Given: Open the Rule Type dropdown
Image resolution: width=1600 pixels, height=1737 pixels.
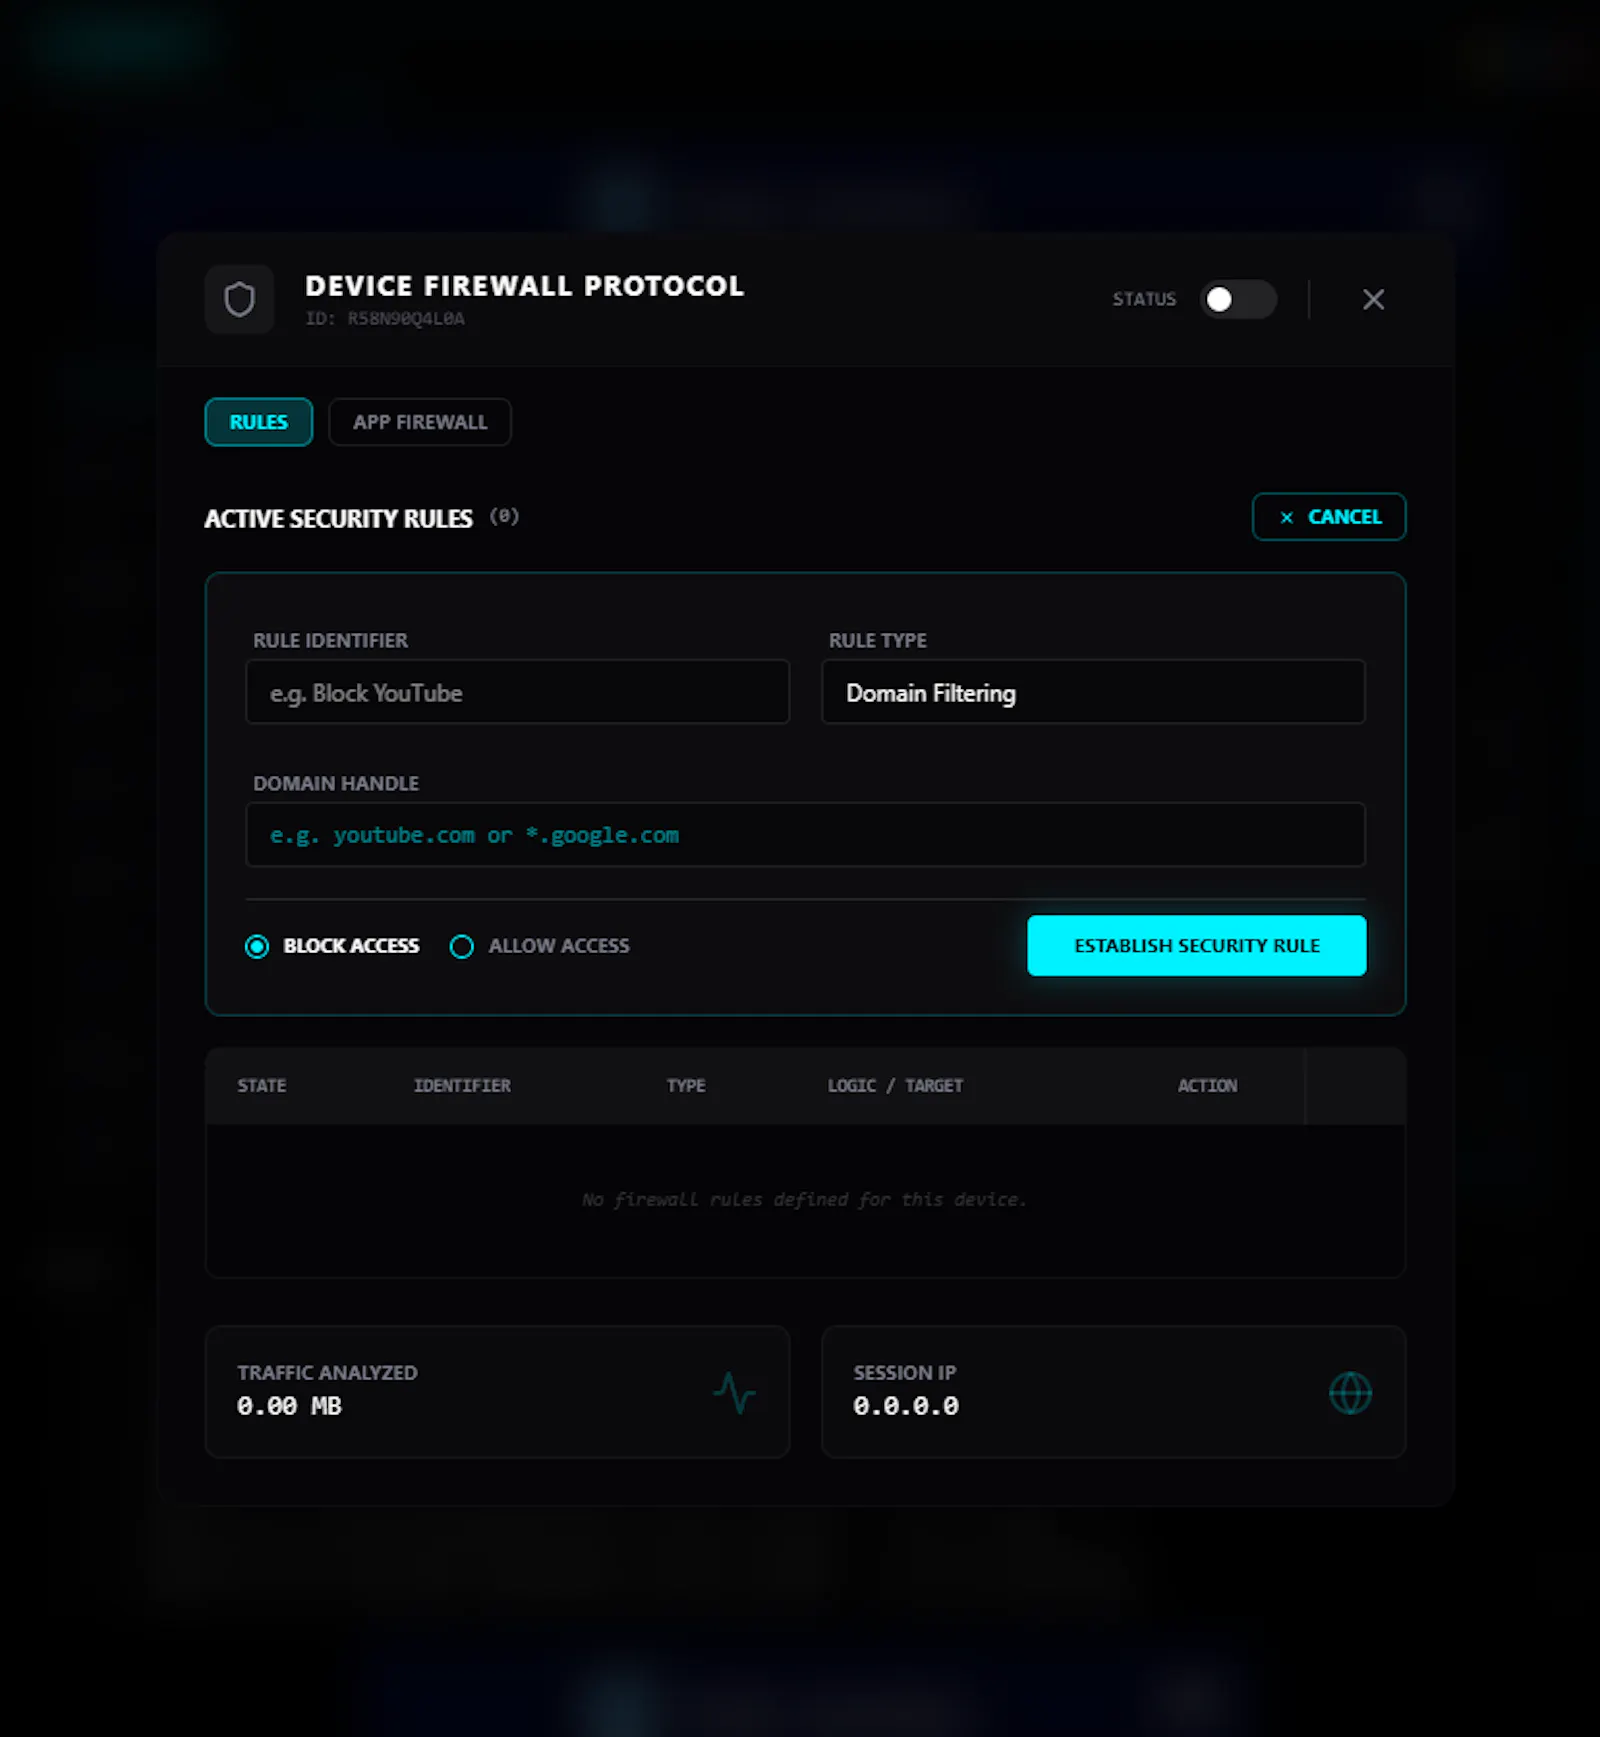Looking at the screenshot, I should point(1093,692).
